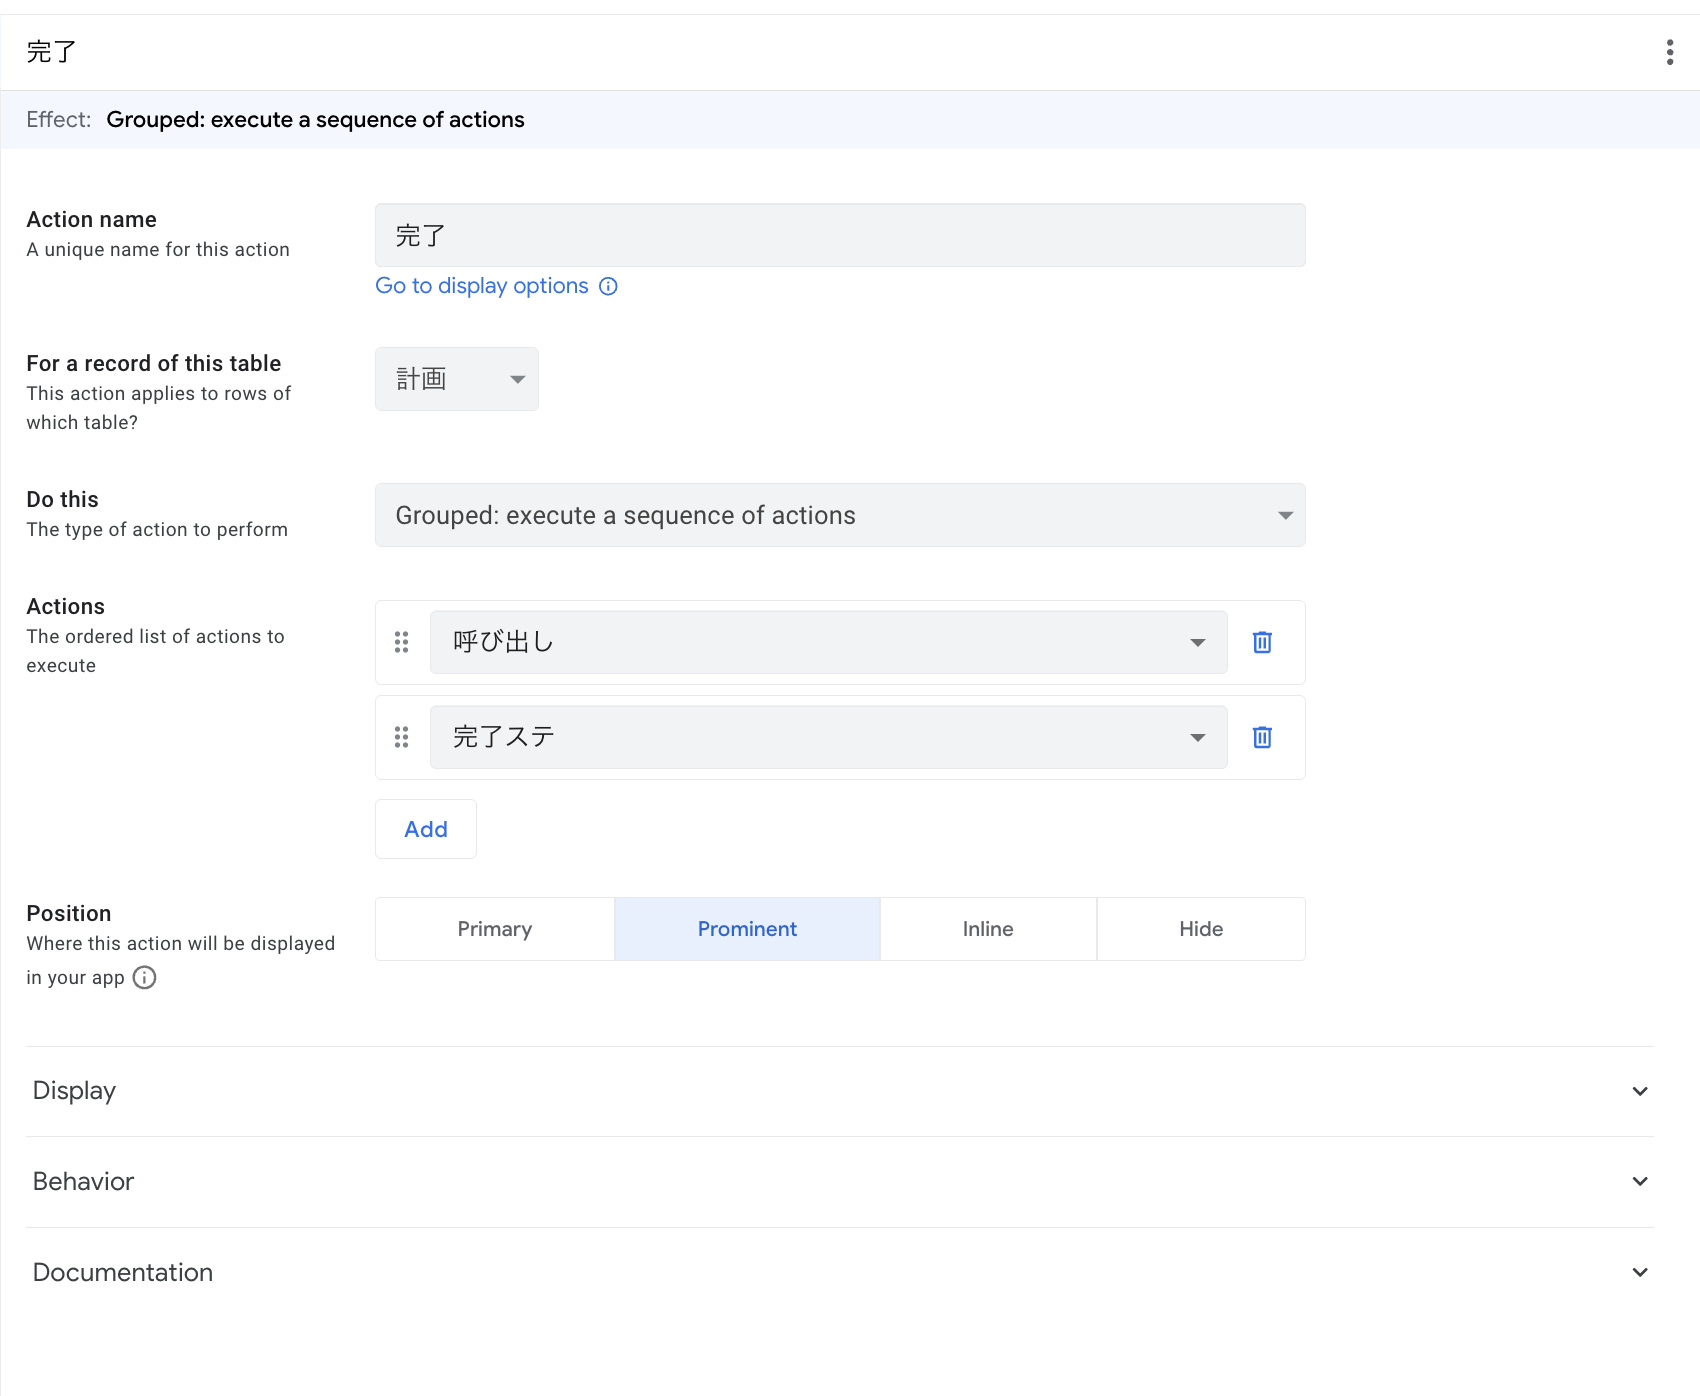The width and height of the screenshot is (1700, 1396).
Task: Click the Add button for actions
Action: point(426,829)
